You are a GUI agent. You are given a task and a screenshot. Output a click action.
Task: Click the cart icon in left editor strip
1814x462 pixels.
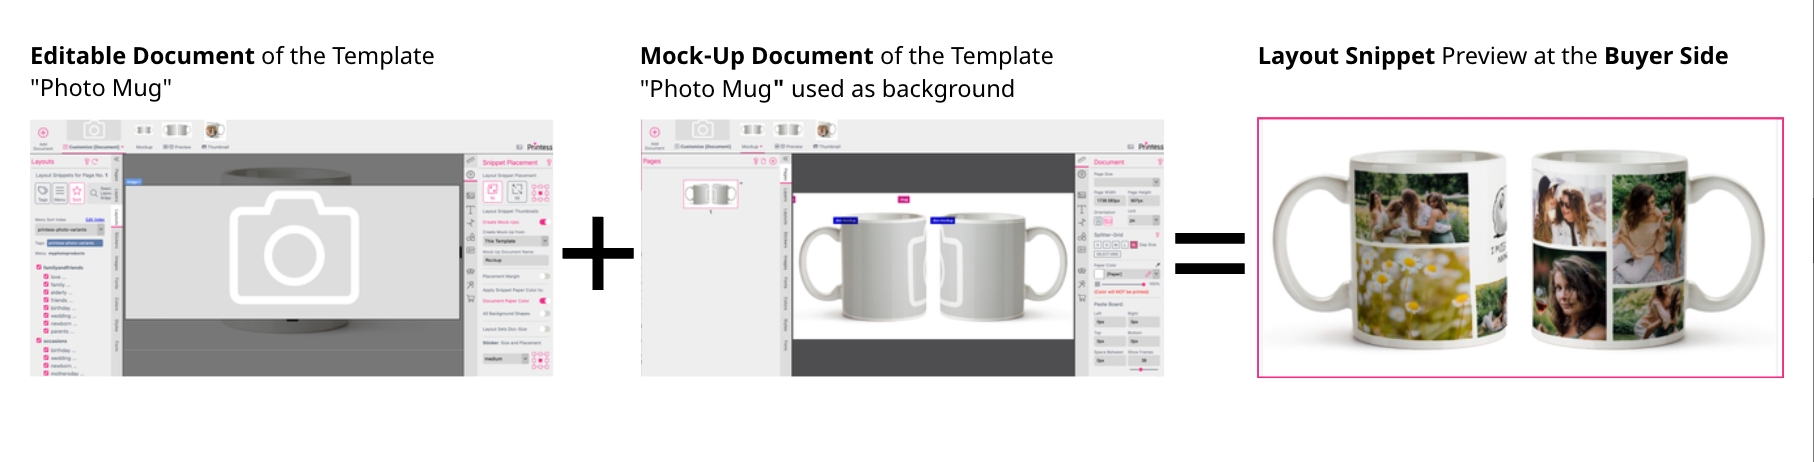pos(470,298)
